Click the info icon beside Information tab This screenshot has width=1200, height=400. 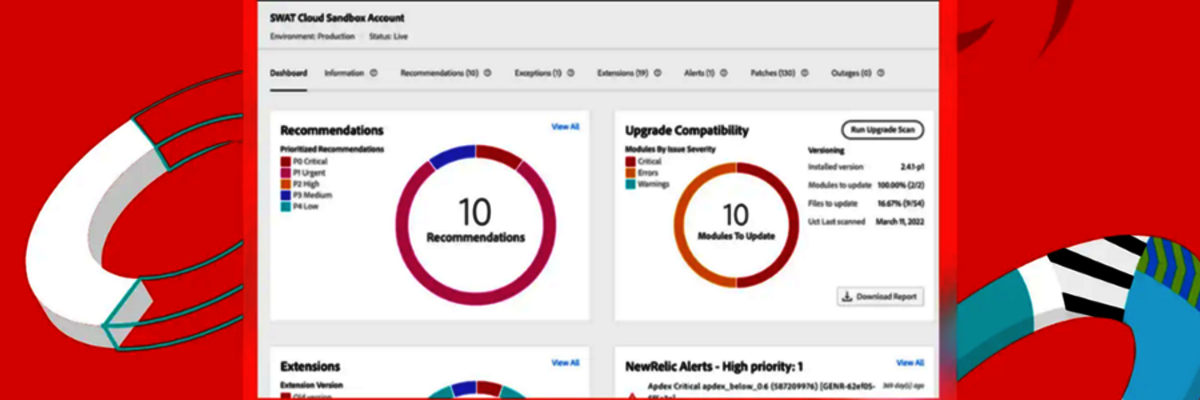point(374,73)
